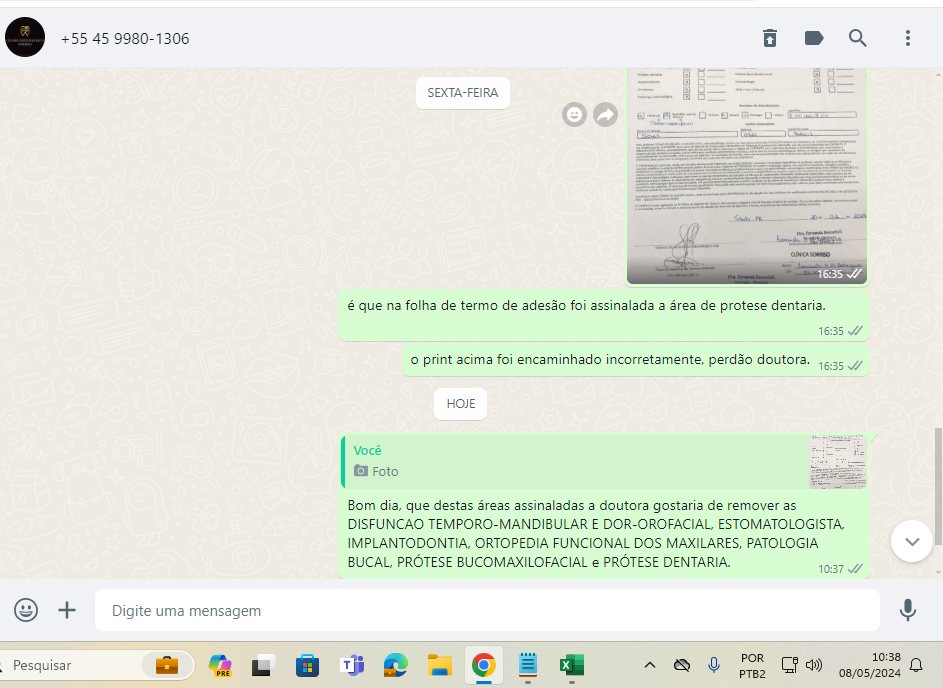Click the Windows taskbar Pesquisar search box

[96, 665]
